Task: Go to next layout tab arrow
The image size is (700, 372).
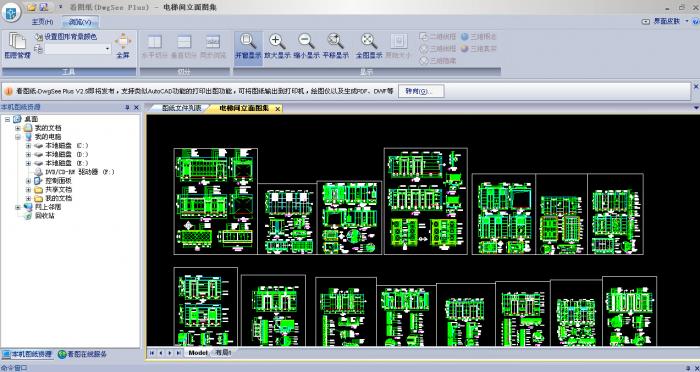Action: tap(169, 353)
